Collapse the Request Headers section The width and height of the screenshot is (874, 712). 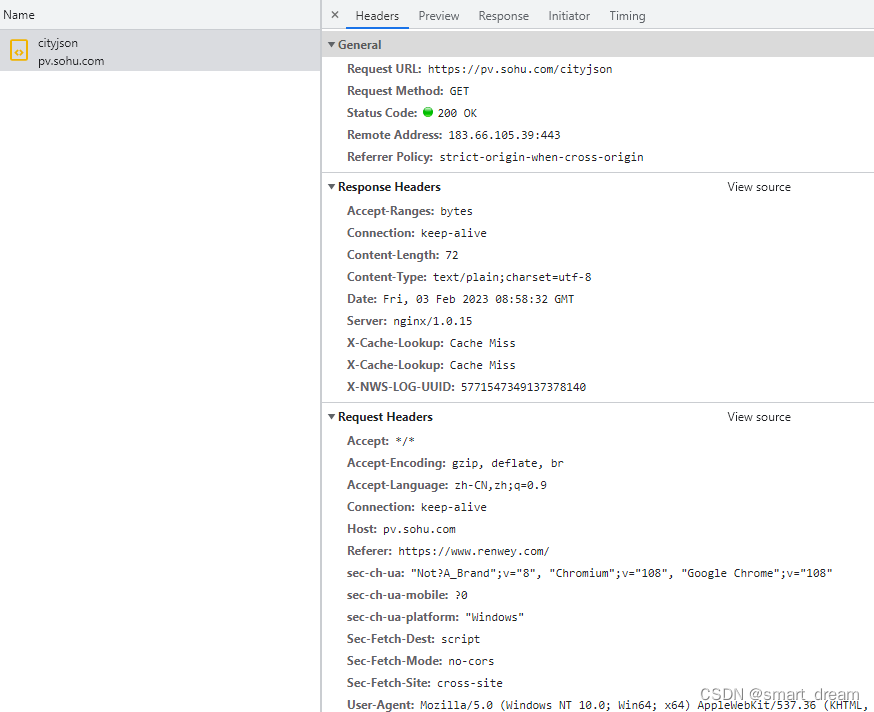click(x=332, y=417)
